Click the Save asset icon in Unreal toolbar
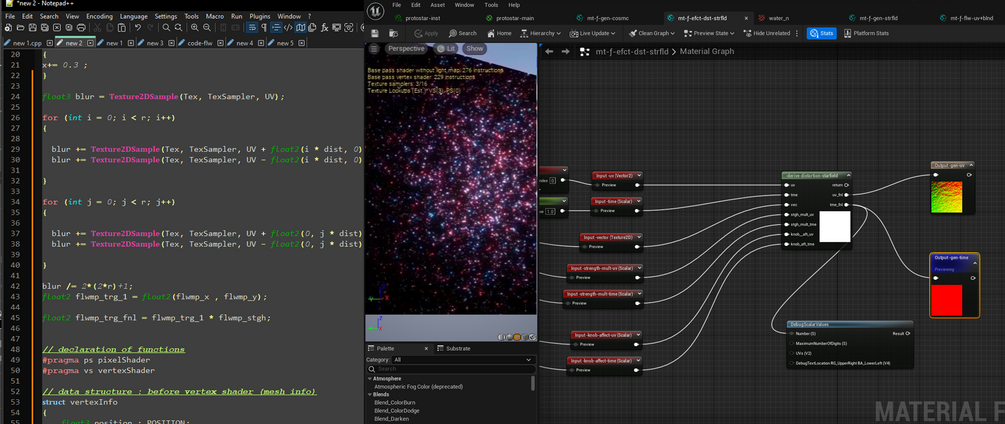 tap(375, 33)
